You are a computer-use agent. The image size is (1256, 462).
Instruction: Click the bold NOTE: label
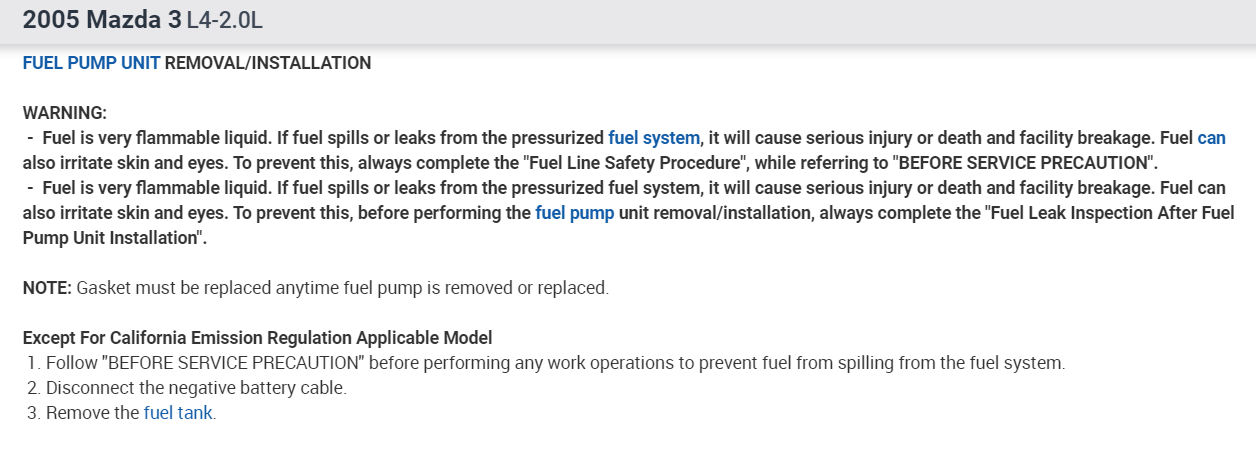(x=47, y=288)
